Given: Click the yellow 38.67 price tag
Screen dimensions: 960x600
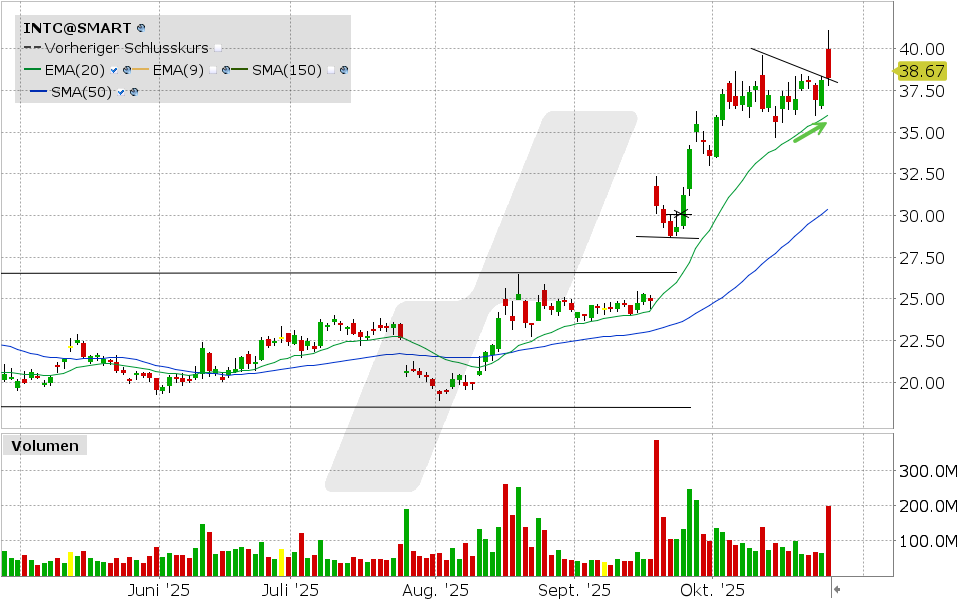Looking at the screenshot, I should coord(921,71).
